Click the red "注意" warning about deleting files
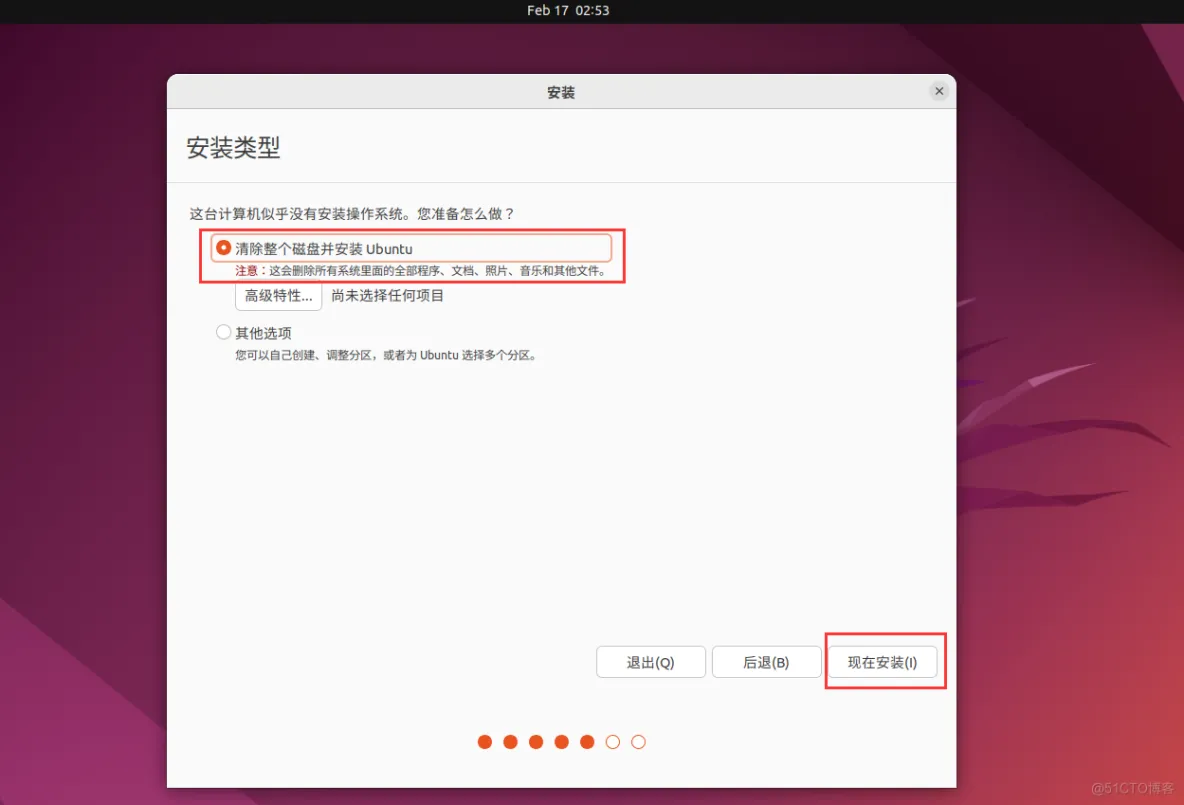Screen dimensions: 1184x805 click(x=421, y=270)
